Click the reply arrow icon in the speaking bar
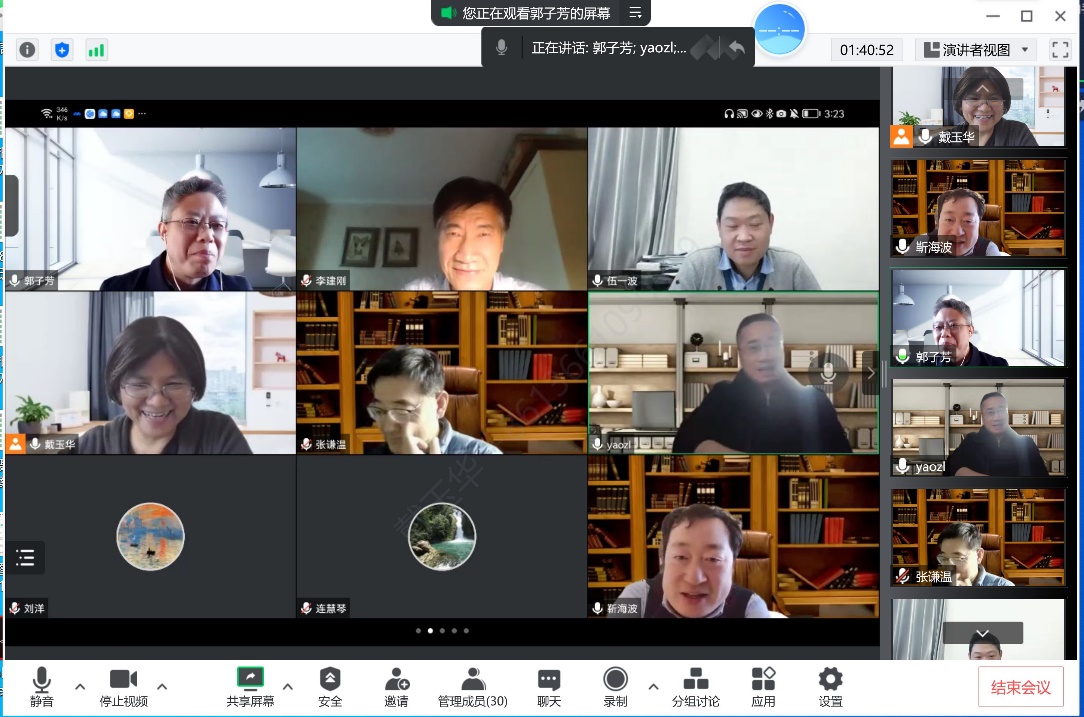 [x=737, y=48]
